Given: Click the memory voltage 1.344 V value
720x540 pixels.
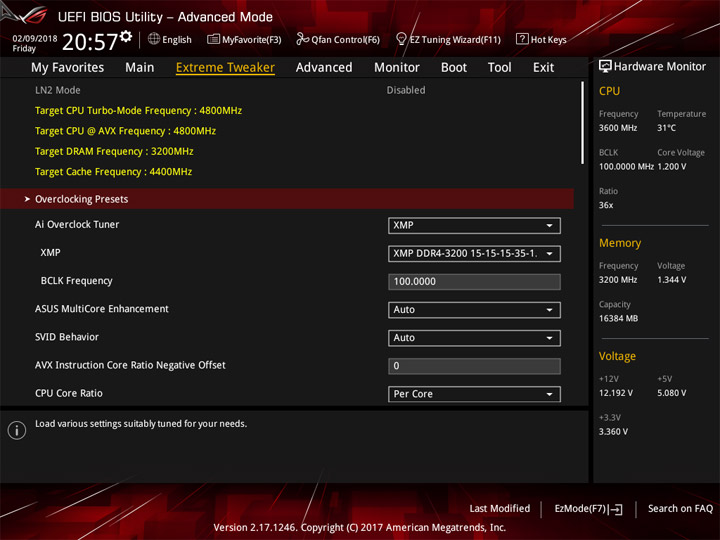Looking at the screenshot, I should tap(672, 280).
